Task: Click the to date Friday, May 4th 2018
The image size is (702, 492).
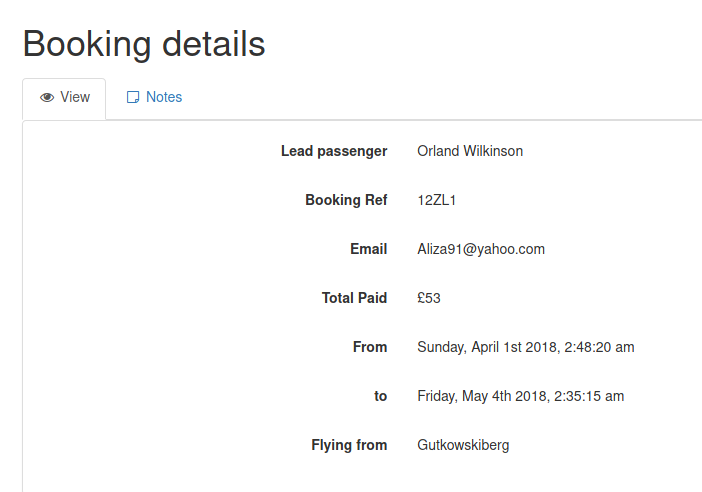Action: tap(521, 396)
